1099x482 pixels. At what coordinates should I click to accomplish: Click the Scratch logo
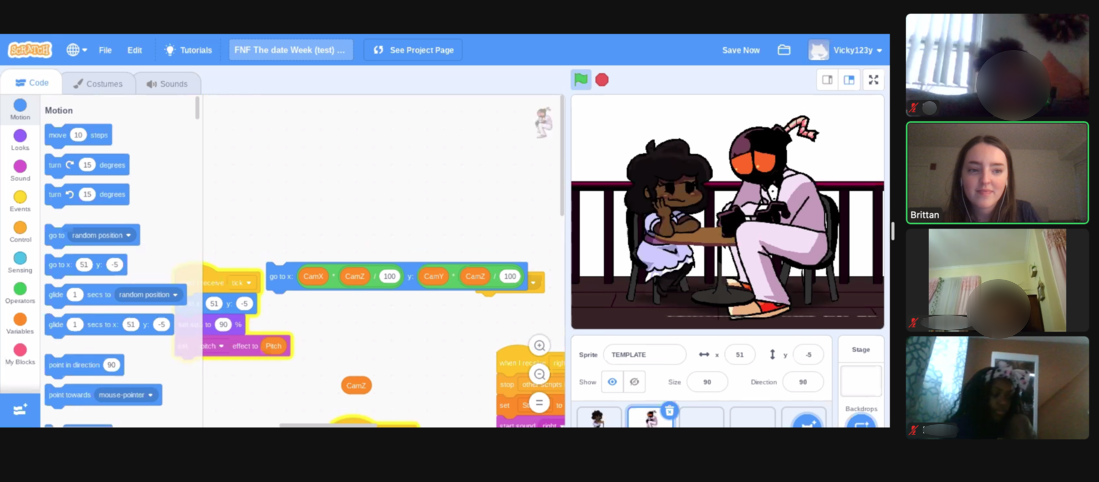click(x=29, y=50)
